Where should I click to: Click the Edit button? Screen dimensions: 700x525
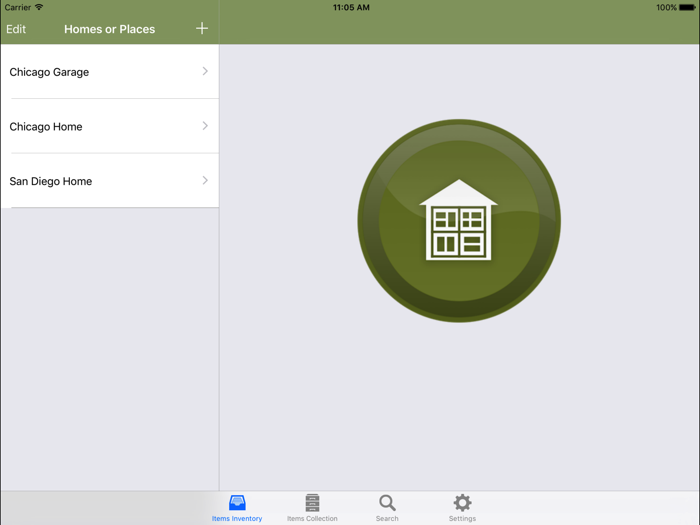[16, 29]
